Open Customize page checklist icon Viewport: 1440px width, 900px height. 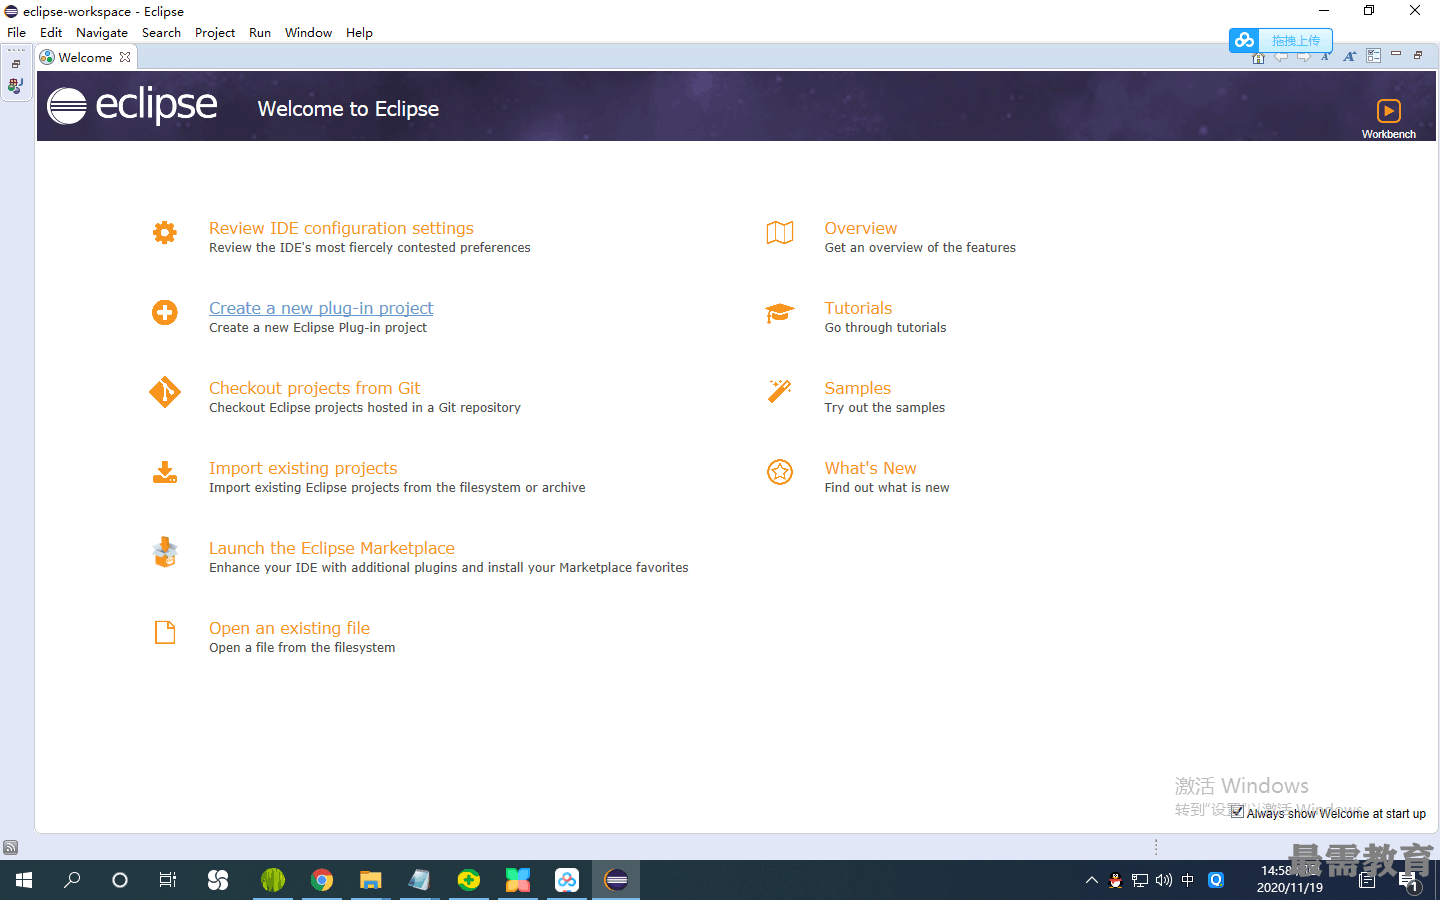pos(1374,56)
